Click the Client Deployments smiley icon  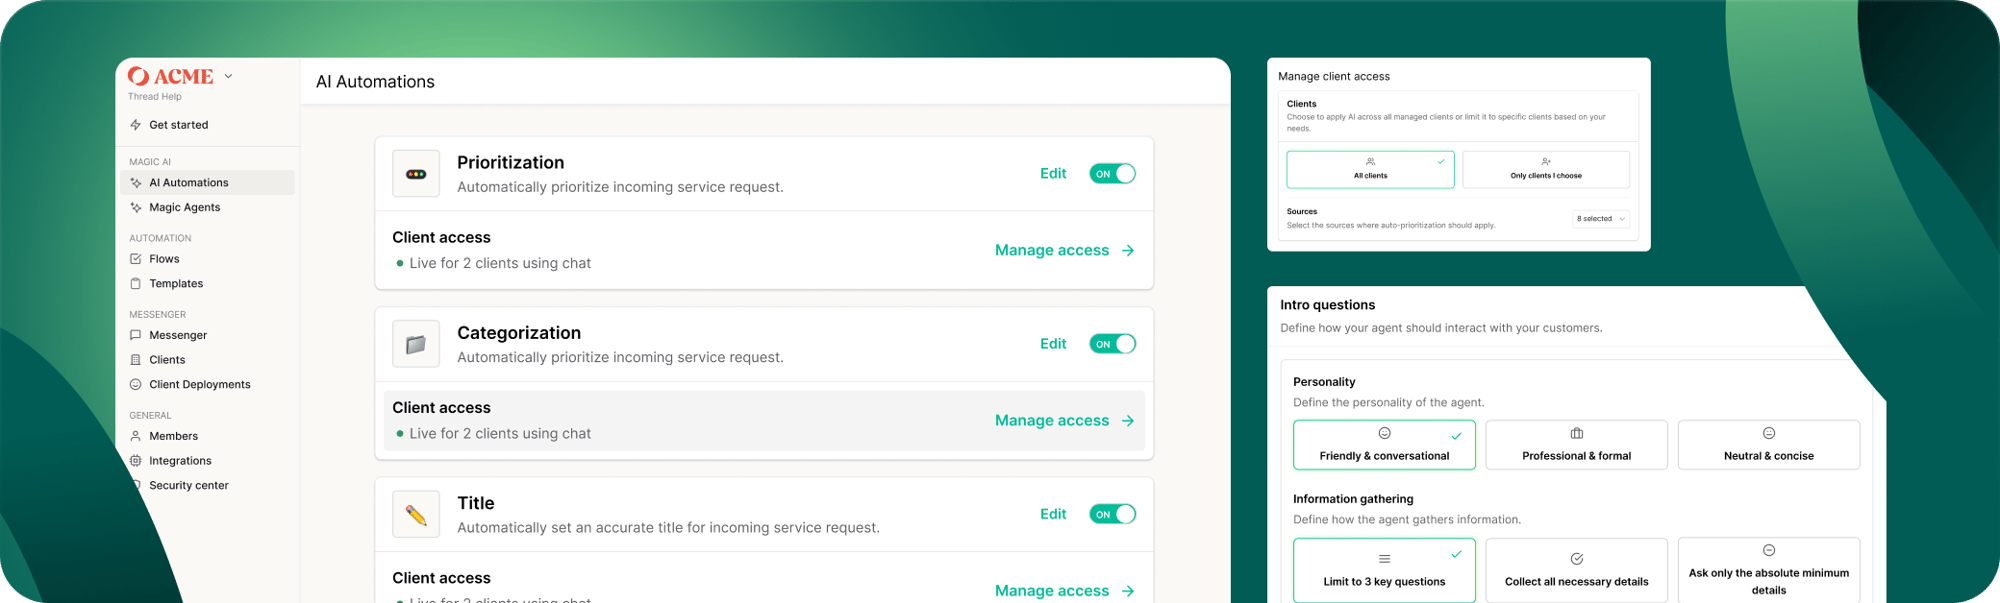click(136, 385)
